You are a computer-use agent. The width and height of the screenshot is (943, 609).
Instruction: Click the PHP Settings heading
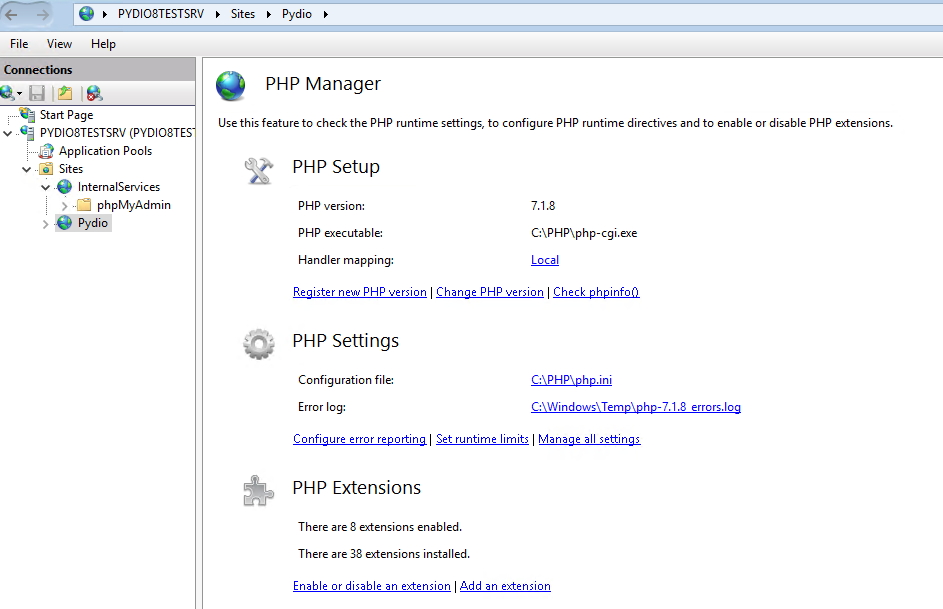pos(346,341)
